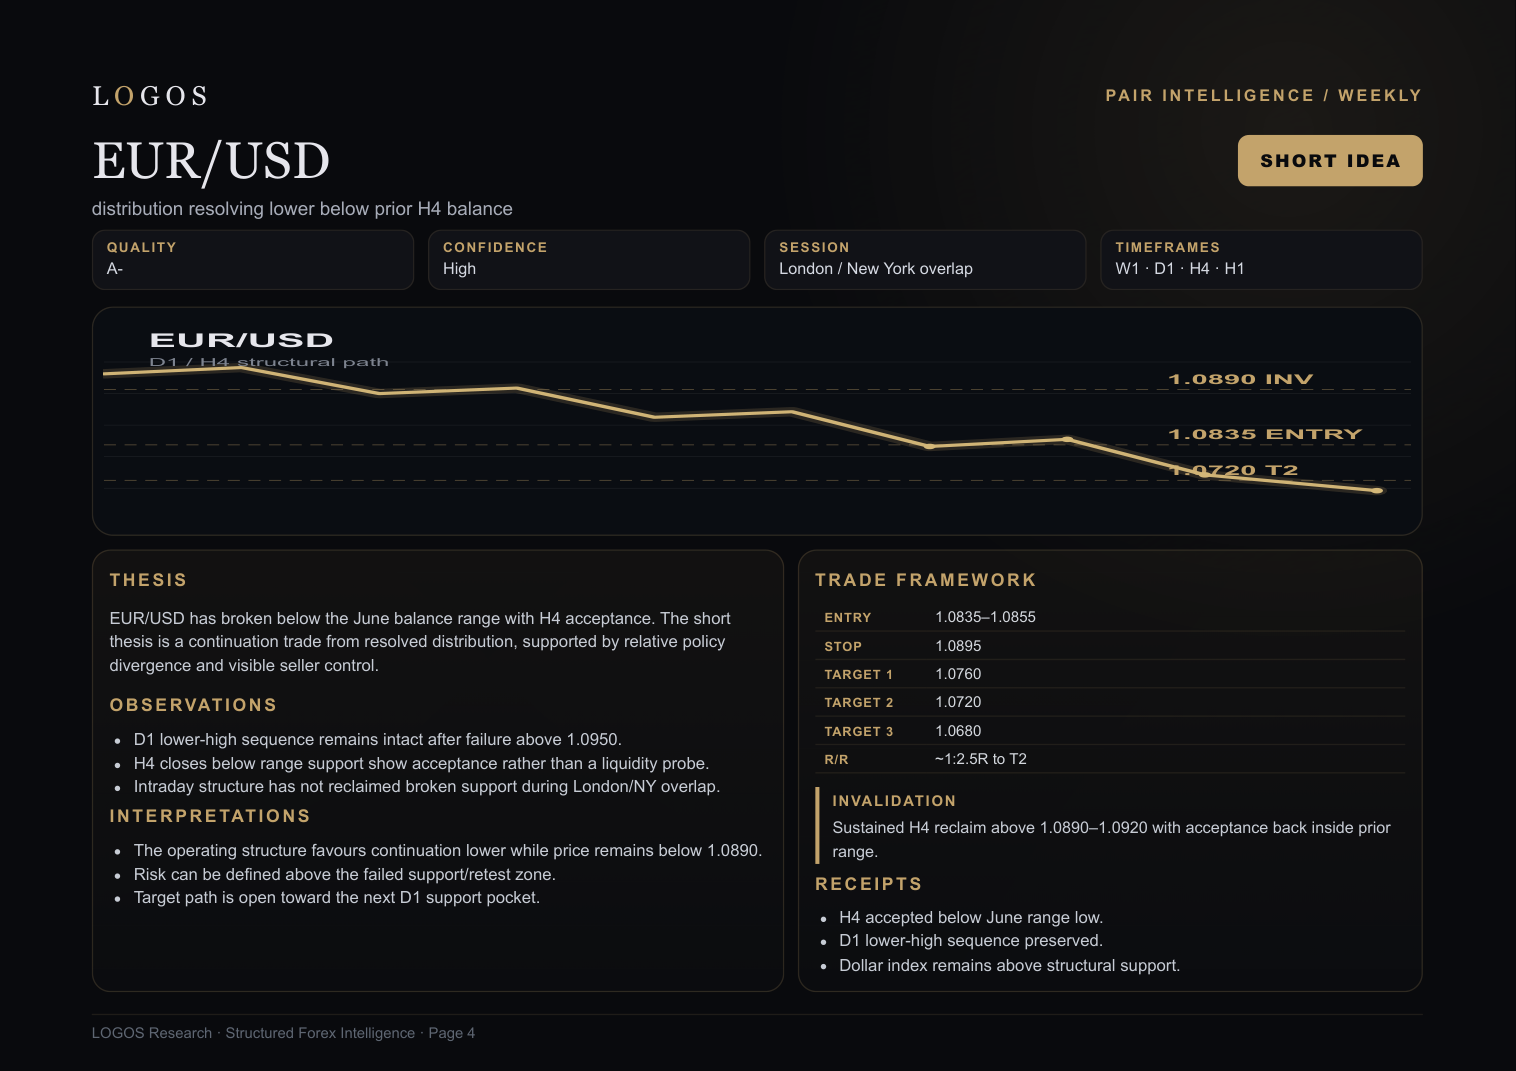
Task: Click the 1.0720 T2 chart level label
Action: click(x=1233, y=470)
